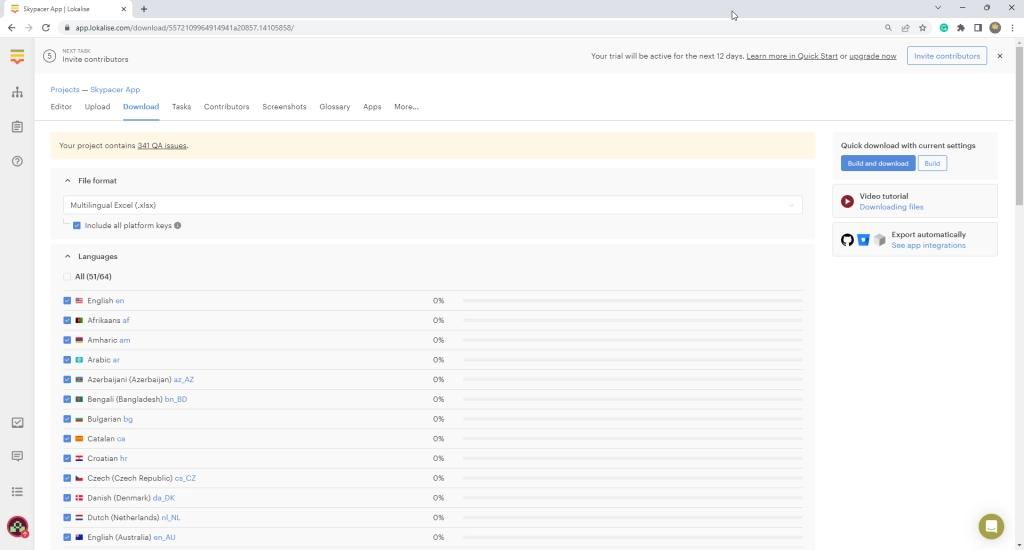Click the Grammarly extension icon
This screenshot has width=1024, height=550.
coord(944,27)
